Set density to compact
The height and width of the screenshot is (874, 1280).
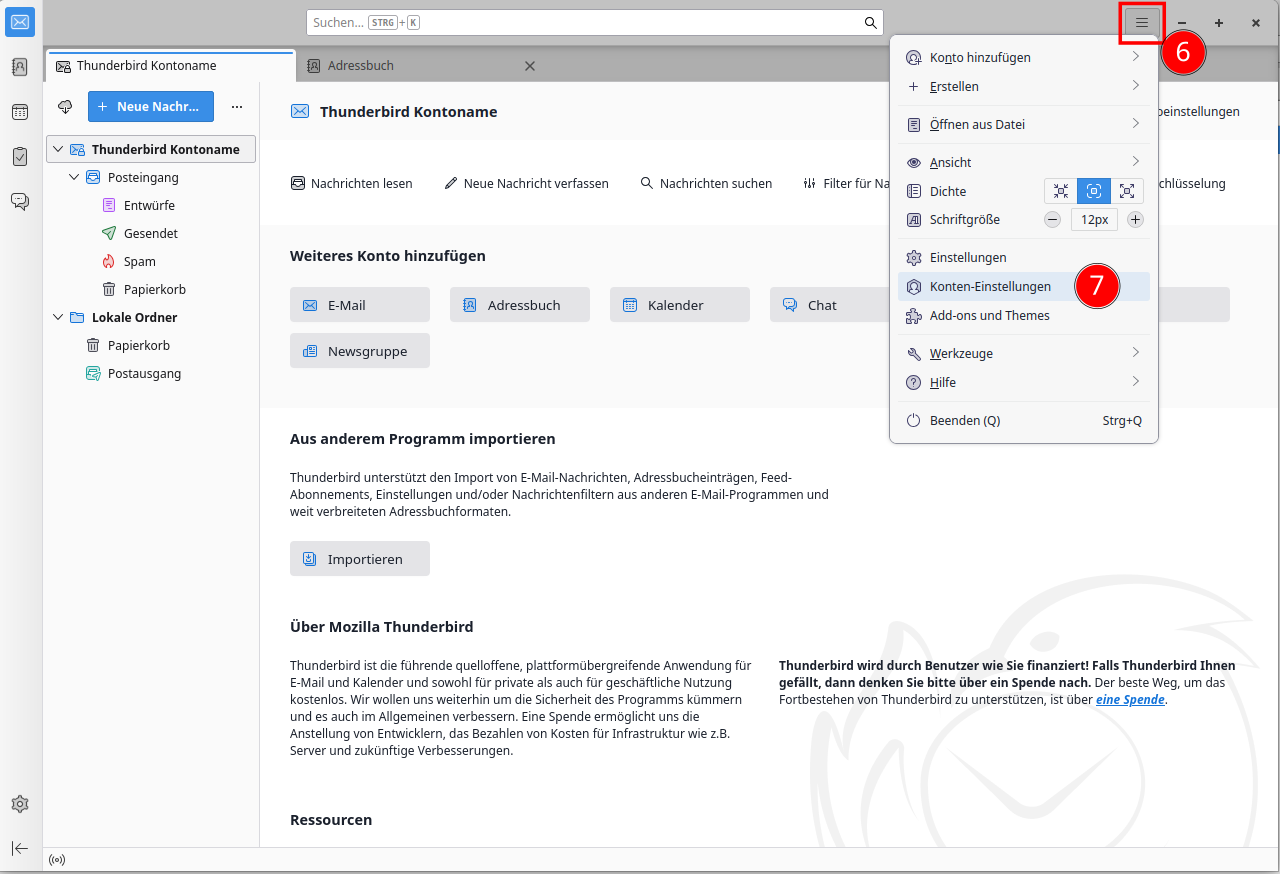pos(1061,191)
